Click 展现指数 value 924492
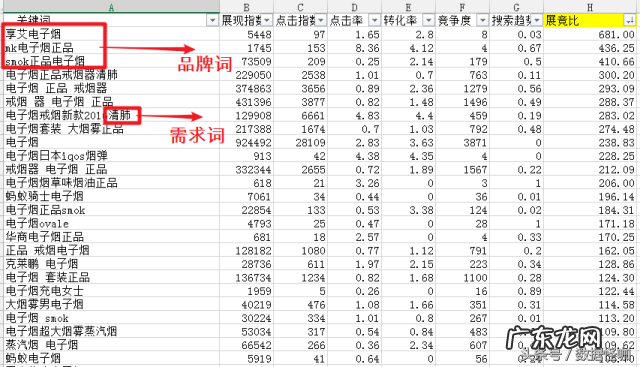 [x=253, y=142]
